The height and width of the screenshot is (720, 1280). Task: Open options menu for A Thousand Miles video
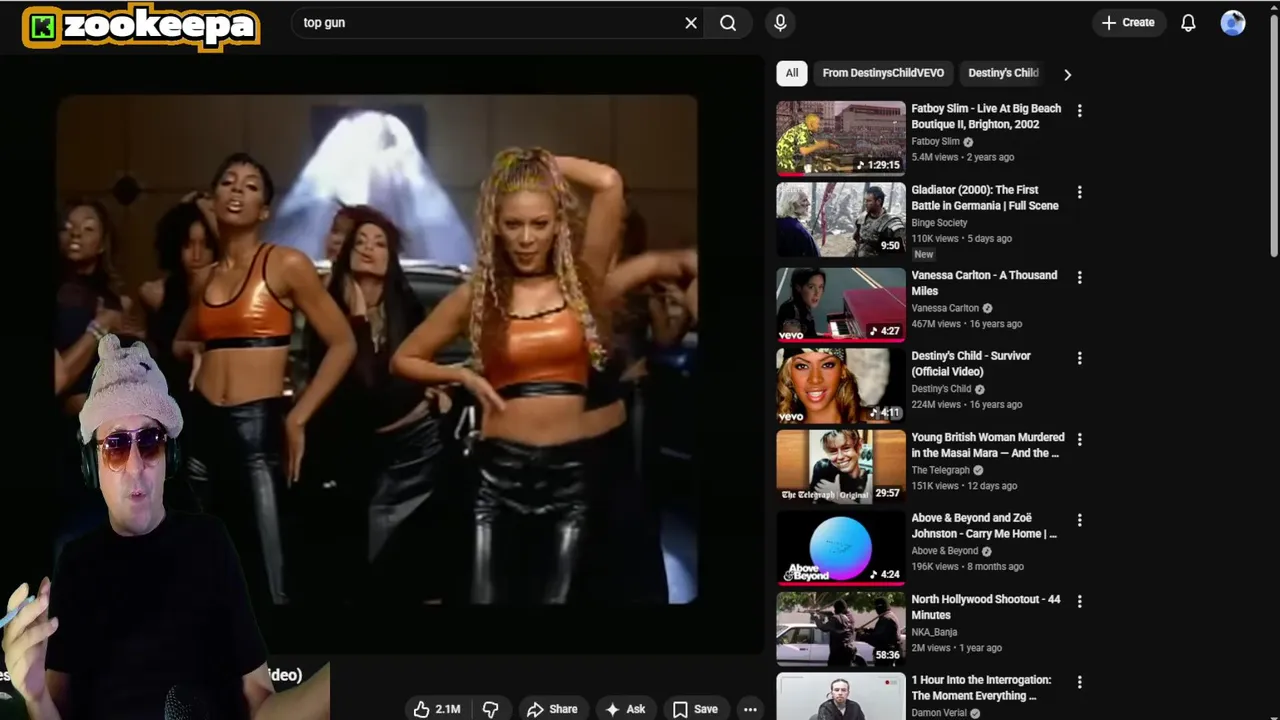1079,277
